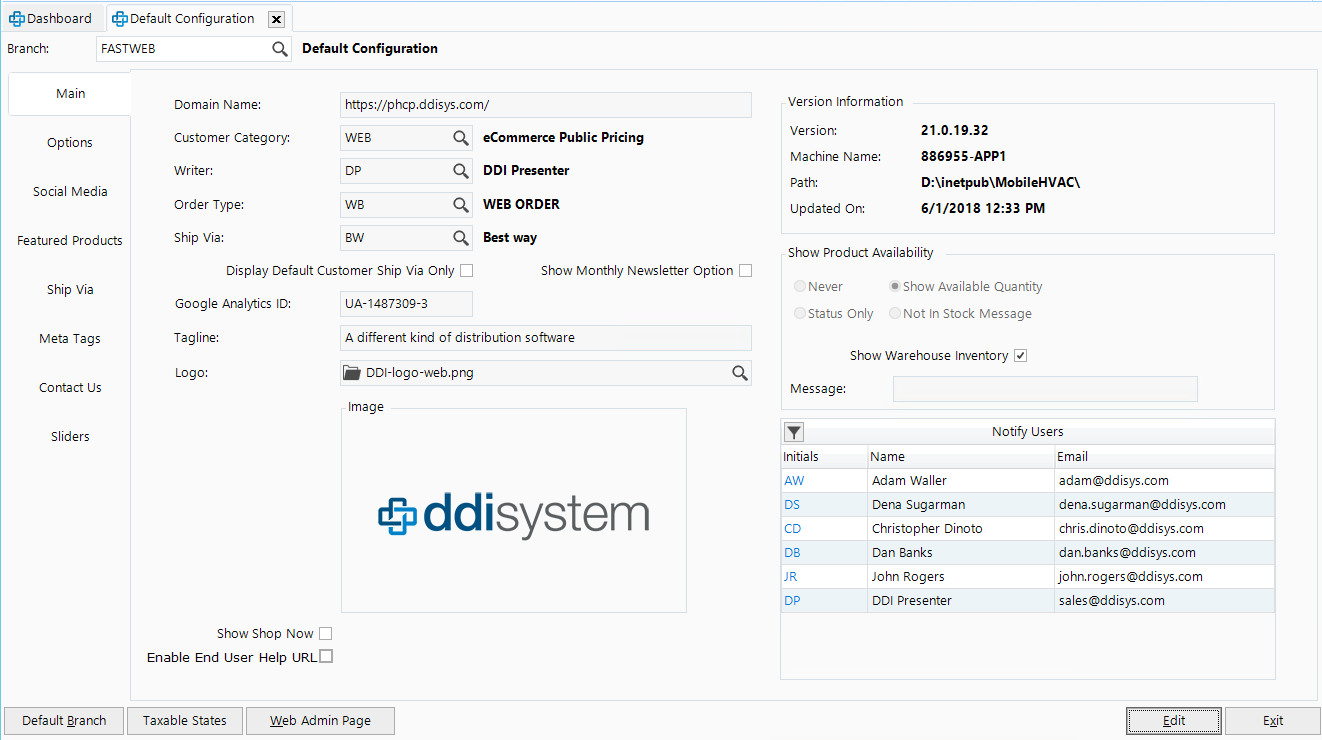Search for a Customer Category code
The image size is (1322, 740).
(x=460, y=138)
